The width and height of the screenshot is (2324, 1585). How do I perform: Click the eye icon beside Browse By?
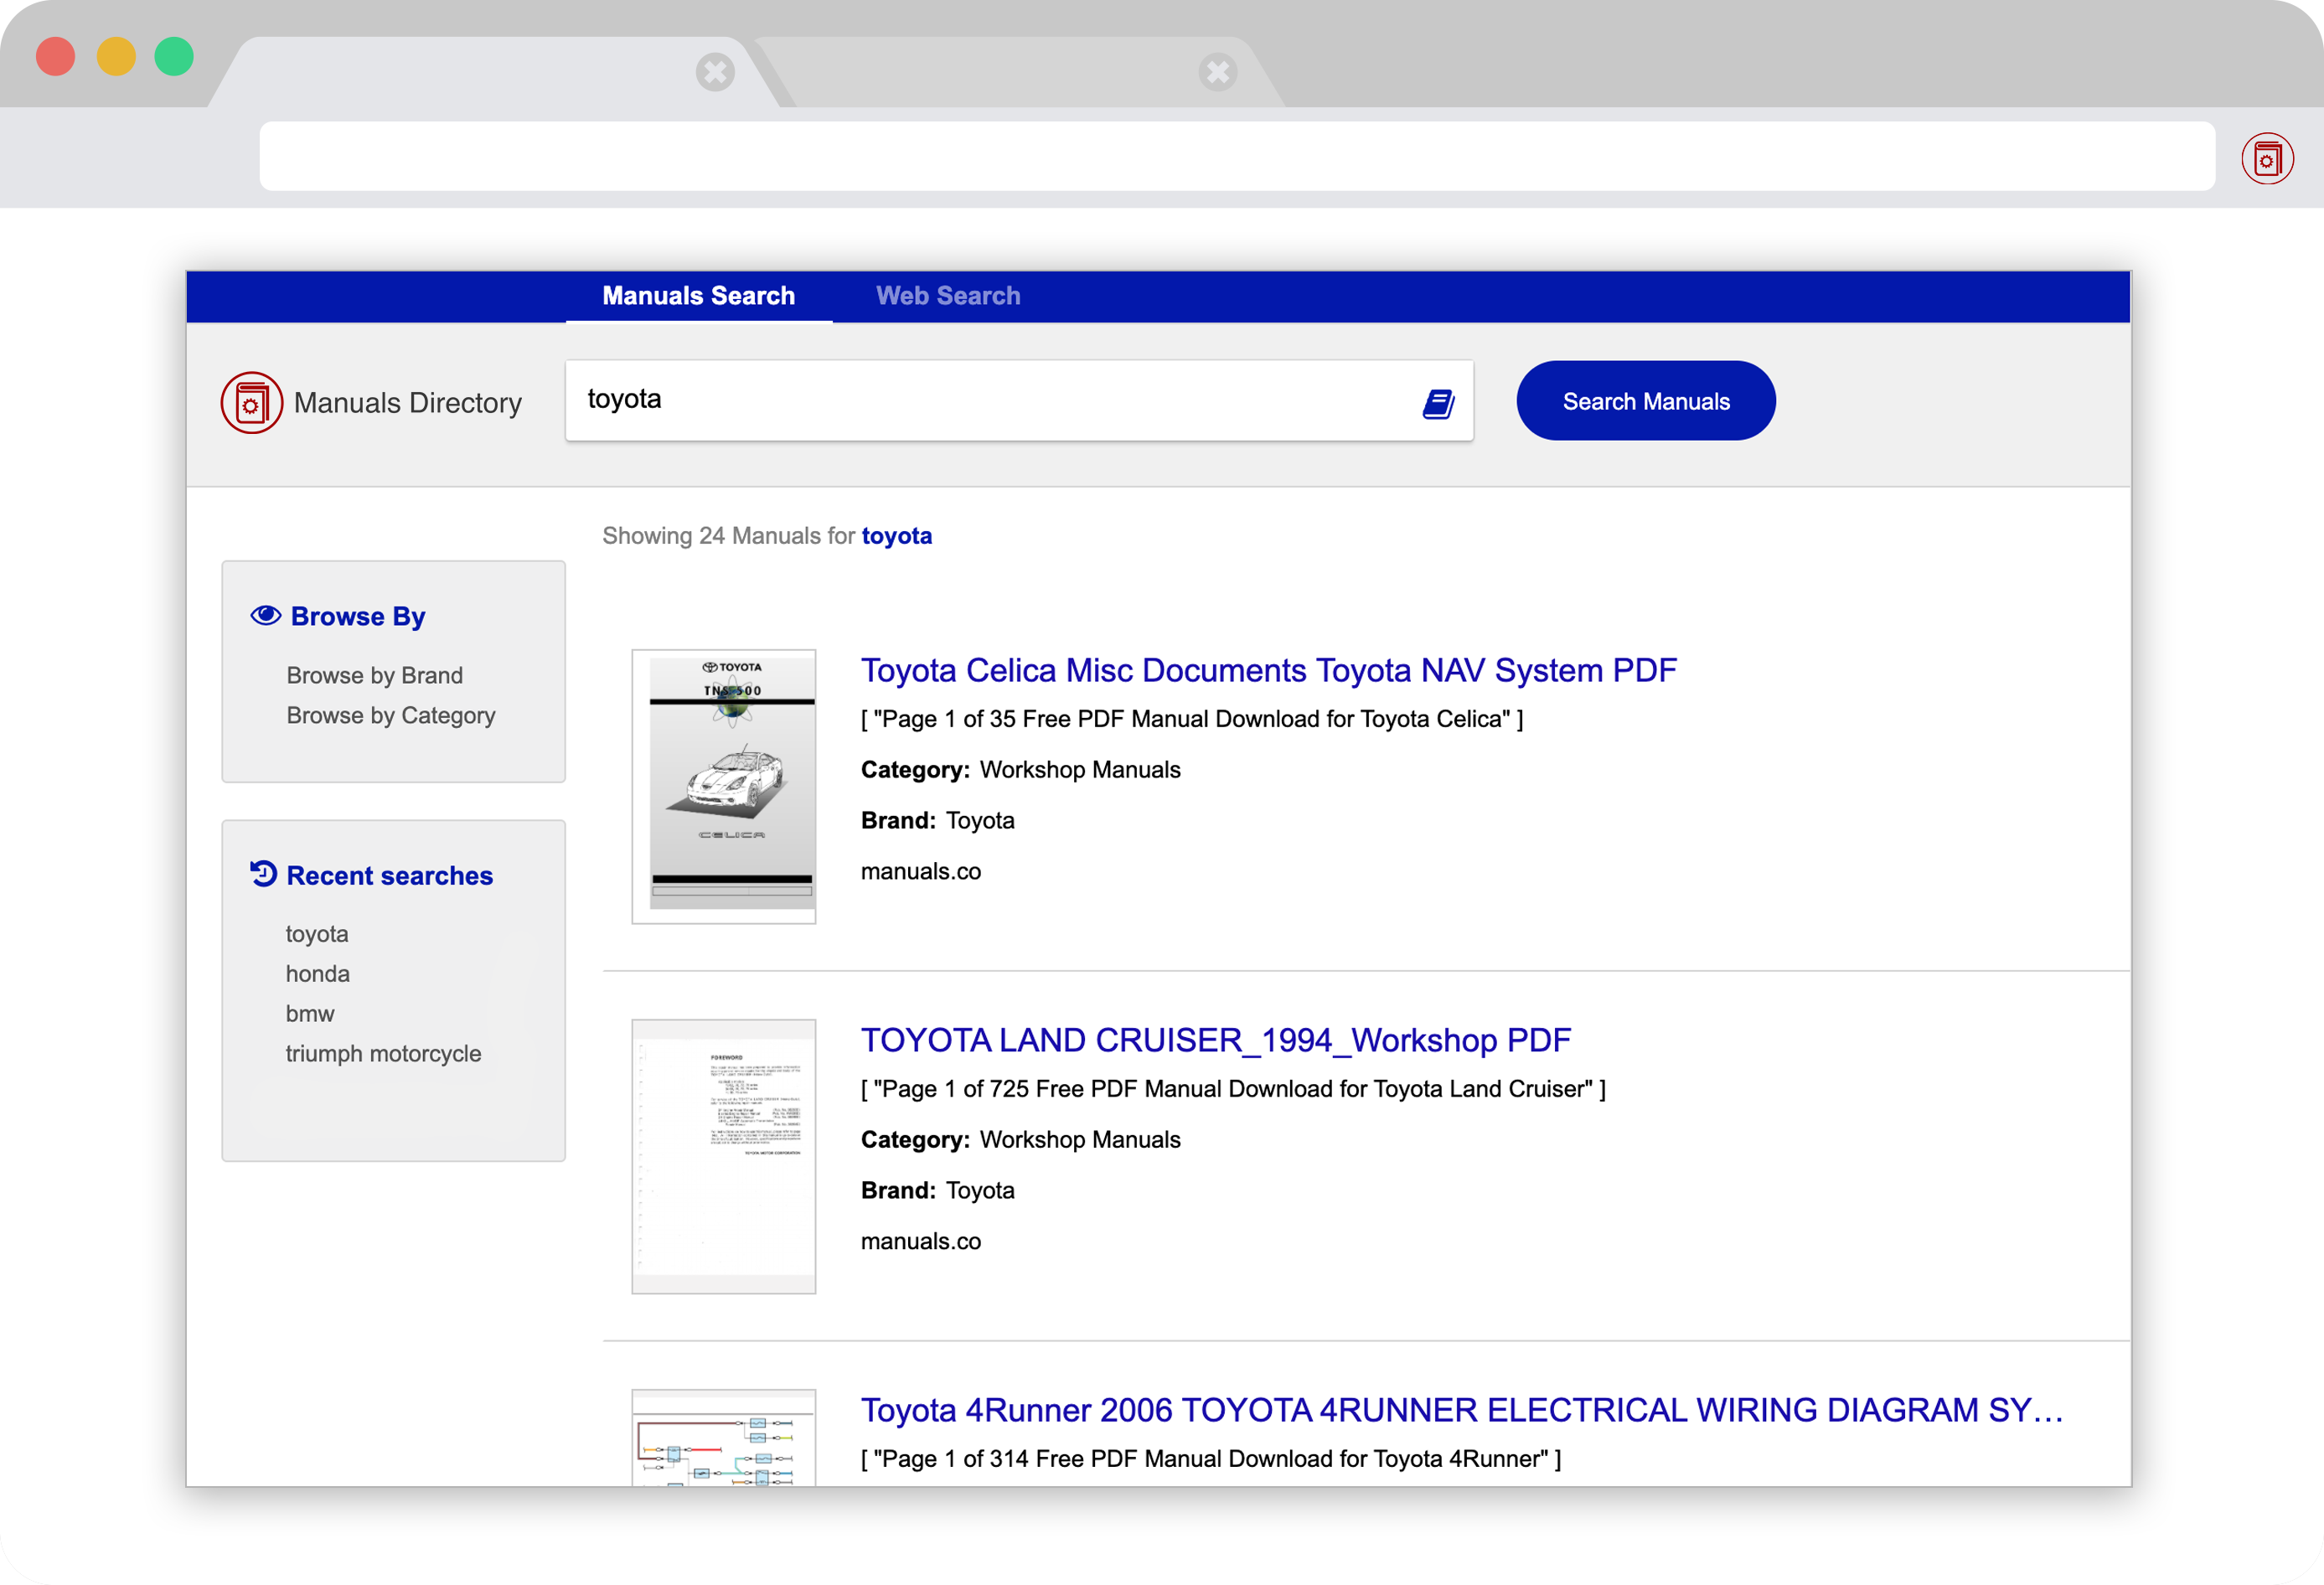coord(265,615)
